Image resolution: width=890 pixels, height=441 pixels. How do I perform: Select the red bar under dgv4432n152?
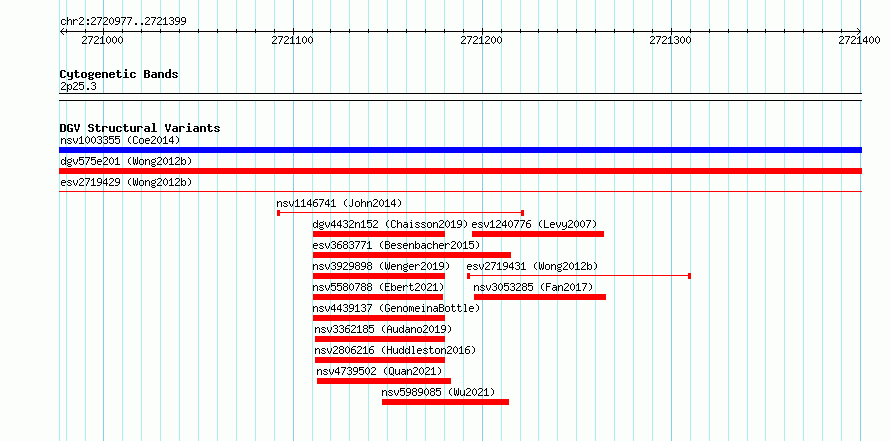tap(379, 234)
